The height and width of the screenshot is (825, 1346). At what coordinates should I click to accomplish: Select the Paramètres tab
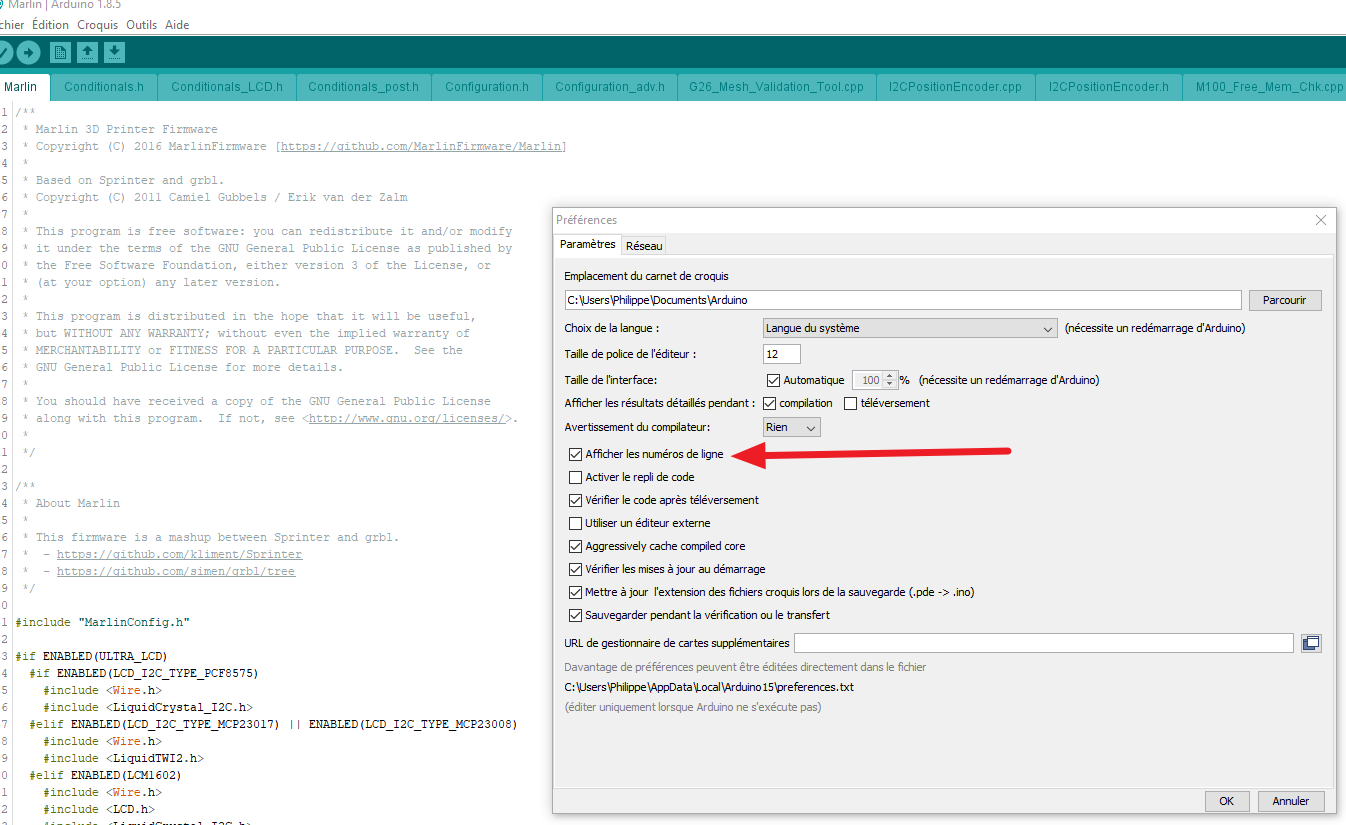point(588,244)
